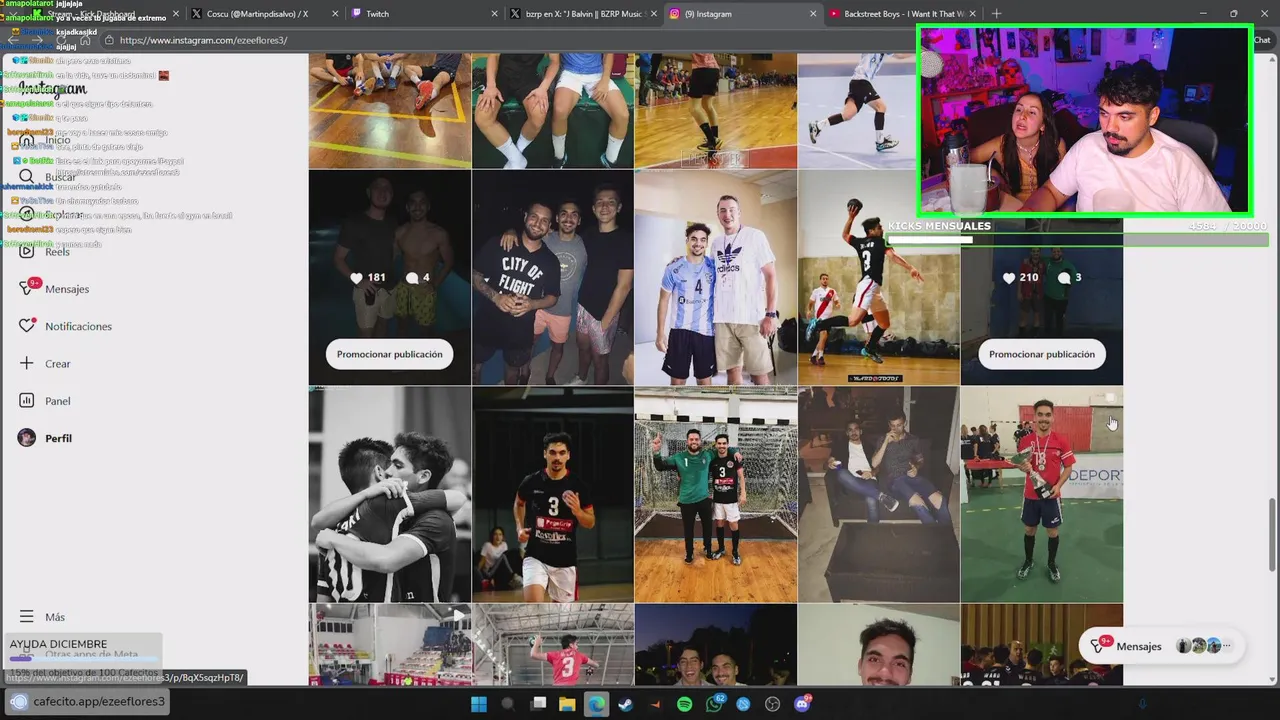The width and height of the screenshot is (1280, 720).
Task: Click Promocionar publicación on 181-likes post
Action: (x=389, y=354)
